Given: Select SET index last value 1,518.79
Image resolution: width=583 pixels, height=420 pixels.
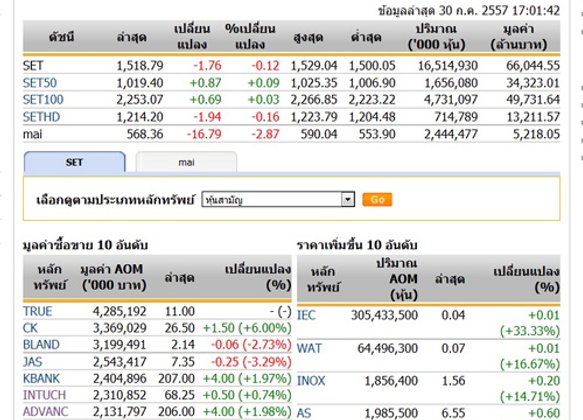Looking at the screenshot, I should [140, 66].
